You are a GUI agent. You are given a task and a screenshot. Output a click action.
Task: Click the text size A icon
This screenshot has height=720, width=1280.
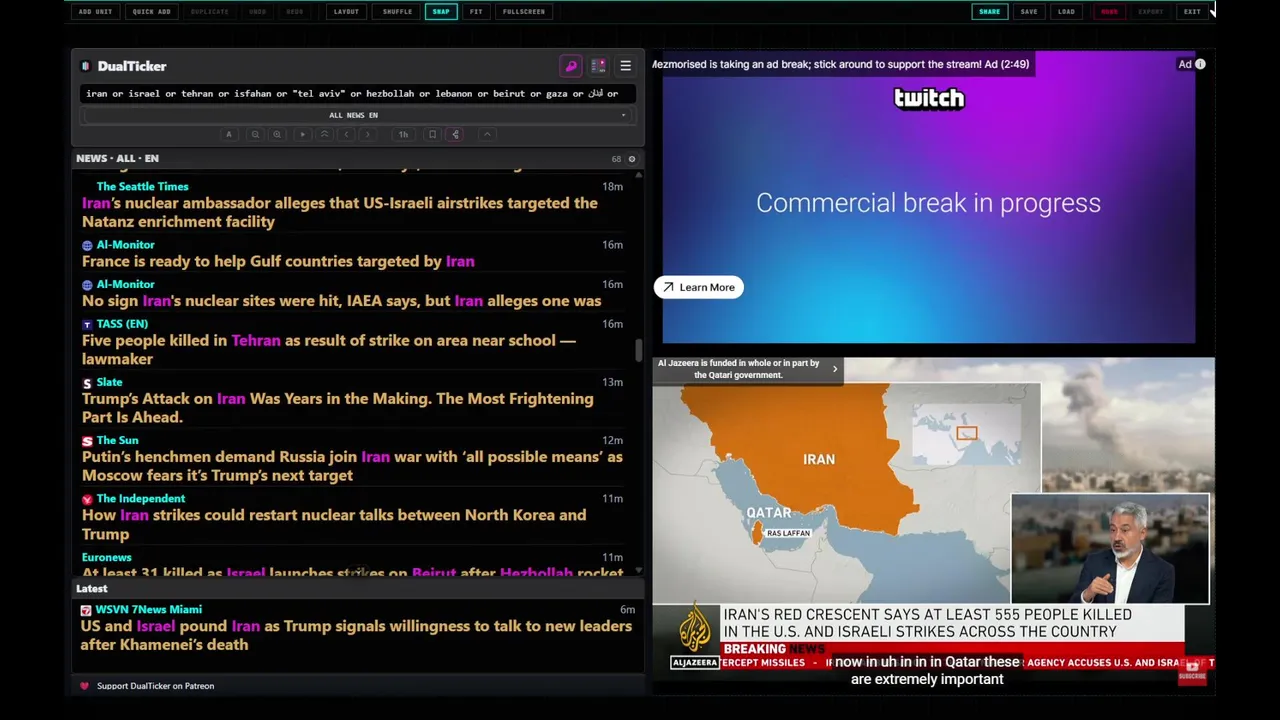tap(228, 134)
